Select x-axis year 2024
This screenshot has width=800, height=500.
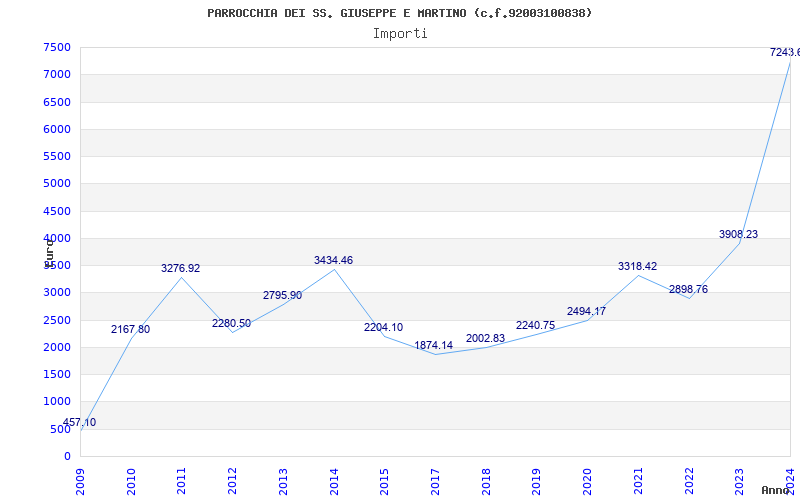(x=790, y=482)
